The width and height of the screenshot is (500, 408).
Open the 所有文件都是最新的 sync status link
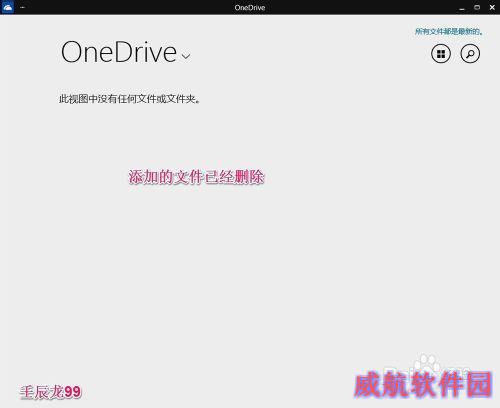coord(449,32)
